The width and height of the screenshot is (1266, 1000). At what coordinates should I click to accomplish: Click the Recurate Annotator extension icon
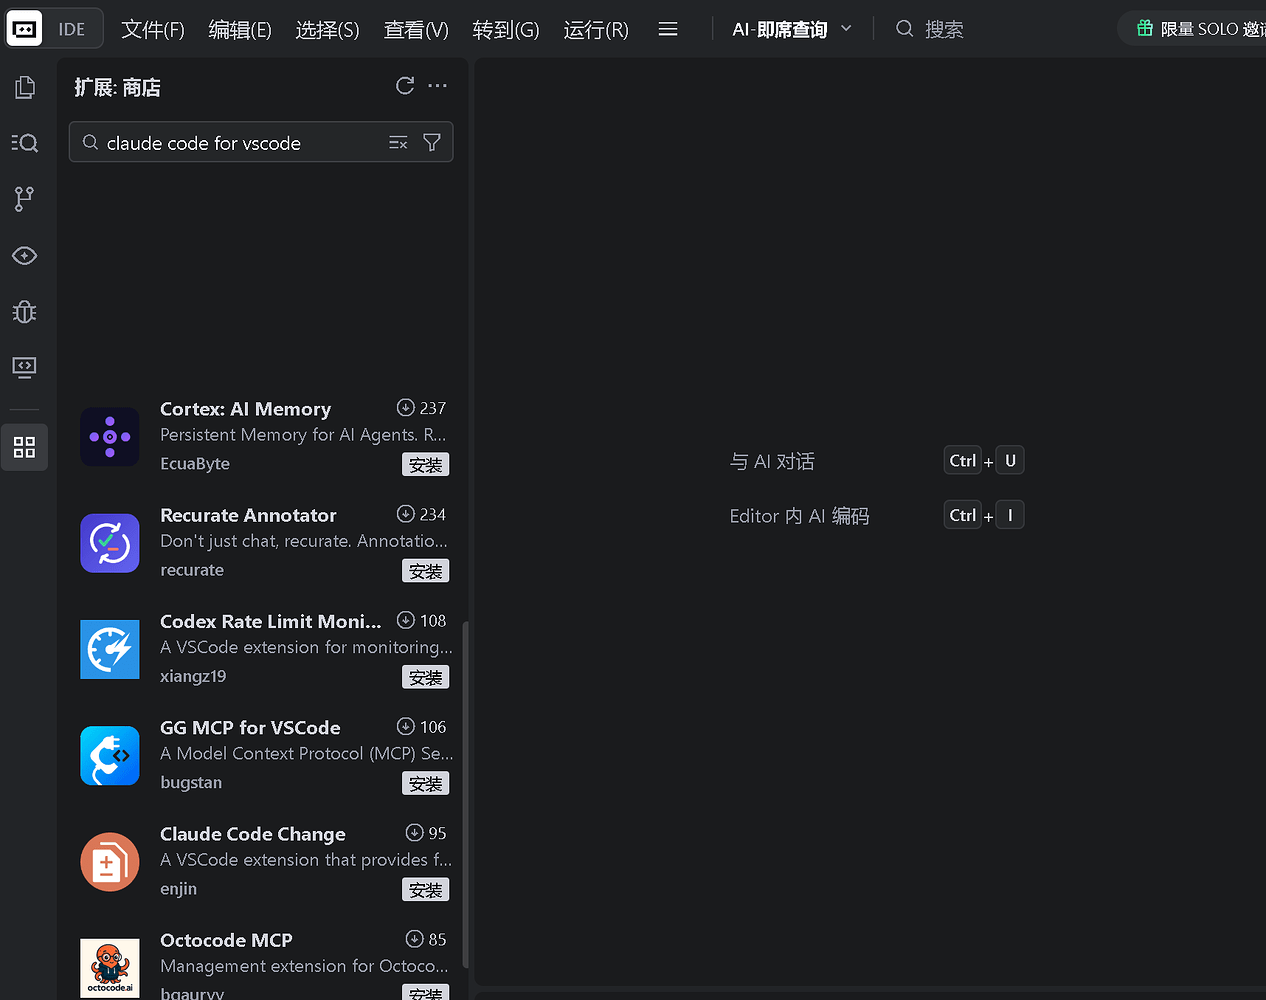(110, 543)
